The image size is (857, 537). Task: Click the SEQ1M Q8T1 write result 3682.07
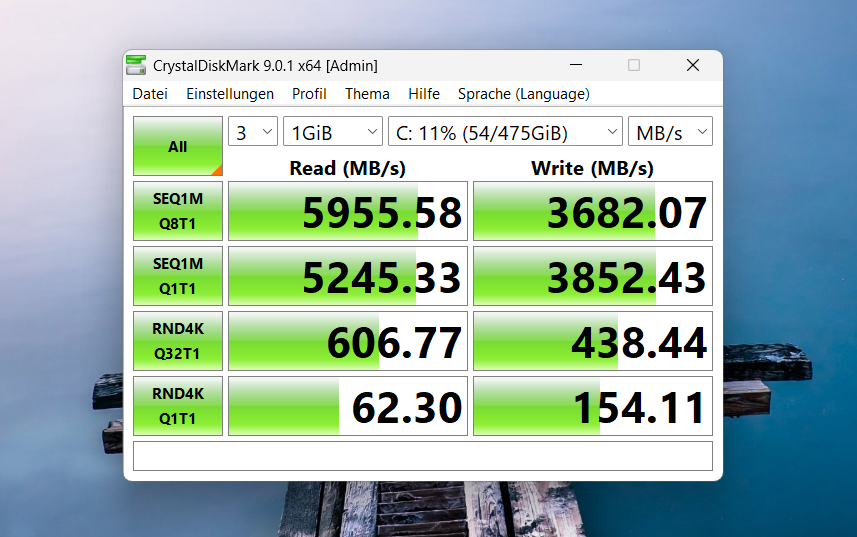pos(593,211)
